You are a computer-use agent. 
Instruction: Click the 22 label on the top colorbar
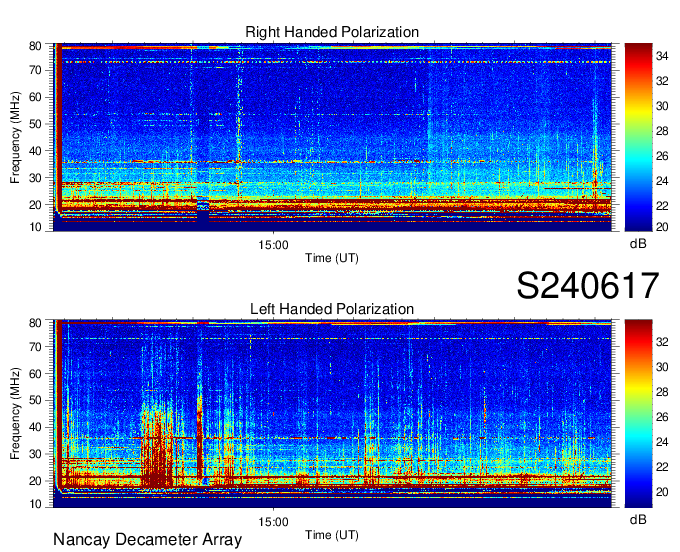(x=662, y=206)
